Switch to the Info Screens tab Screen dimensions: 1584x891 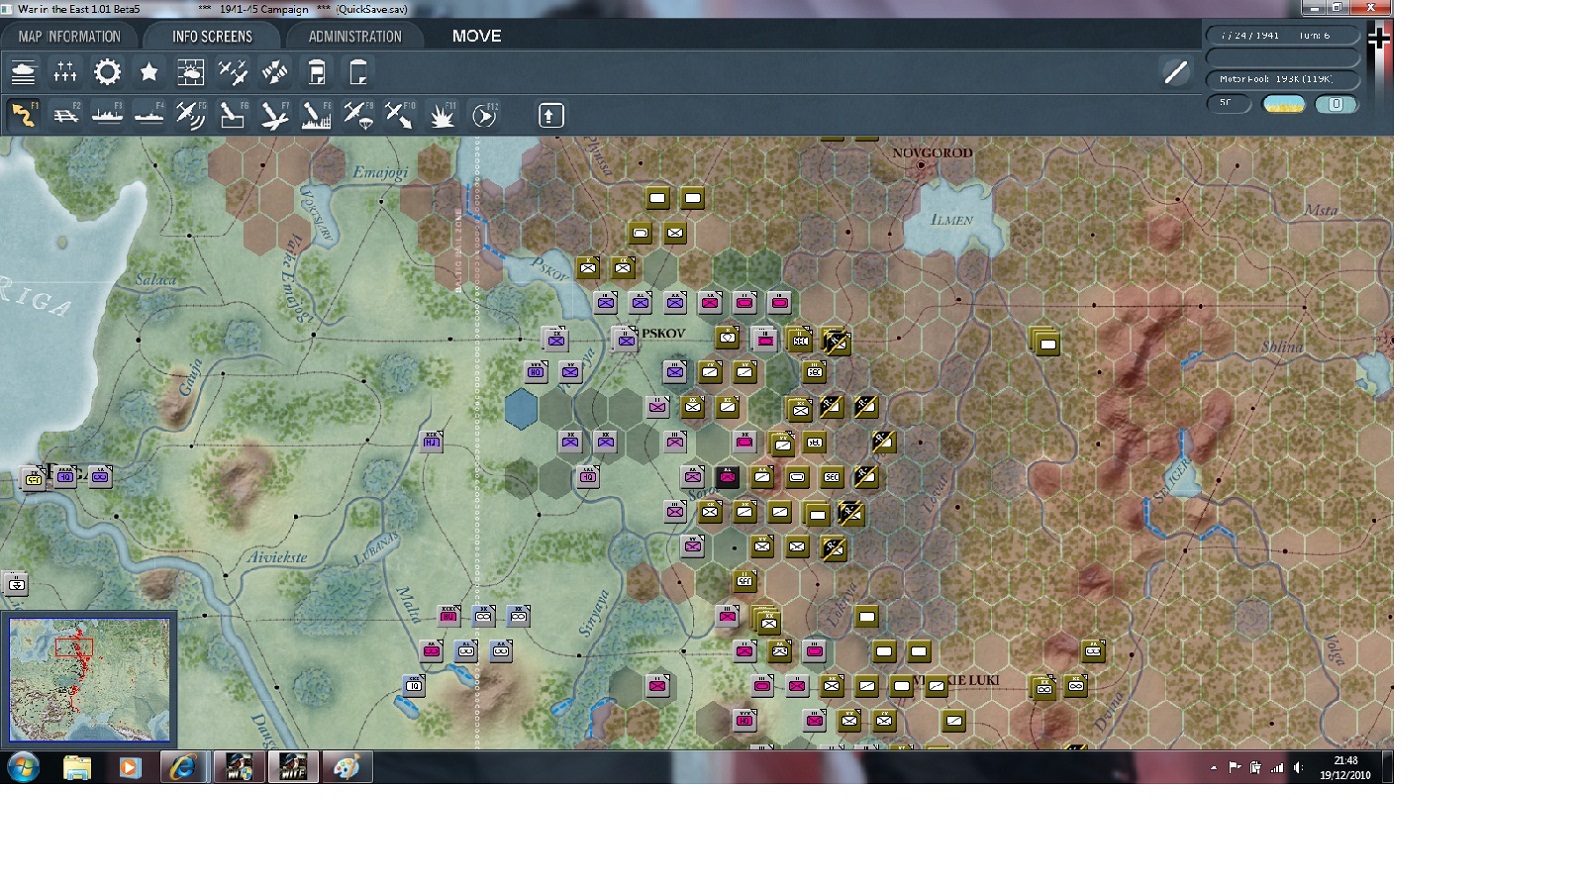(x=212, y=36)
